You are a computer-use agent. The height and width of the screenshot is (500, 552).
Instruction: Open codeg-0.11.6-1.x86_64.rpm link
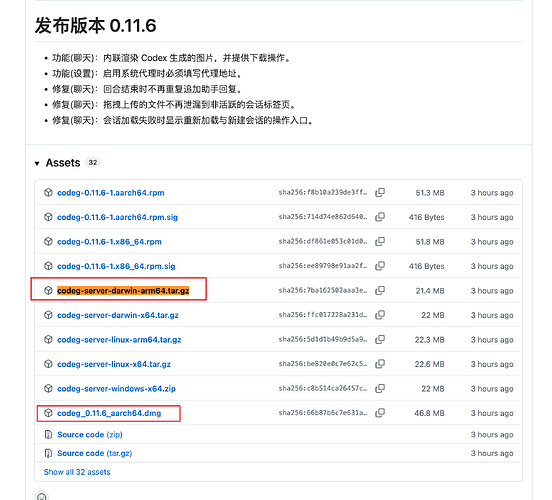(x=109, y=242)
